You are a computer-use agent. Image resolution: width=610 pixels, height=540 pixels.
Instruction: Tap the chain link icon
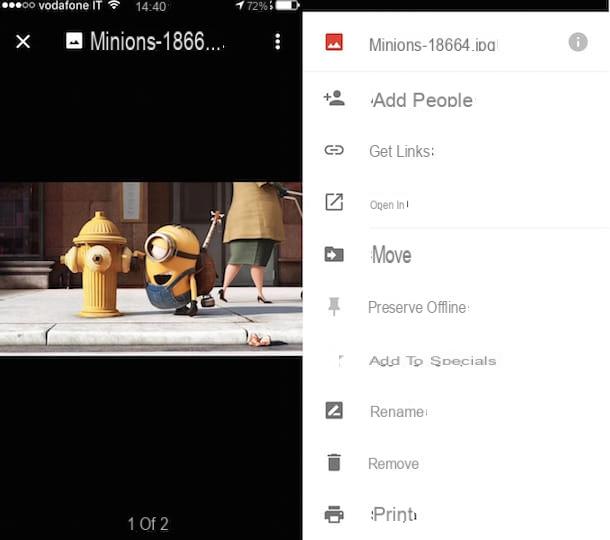(x=334, y=150)
